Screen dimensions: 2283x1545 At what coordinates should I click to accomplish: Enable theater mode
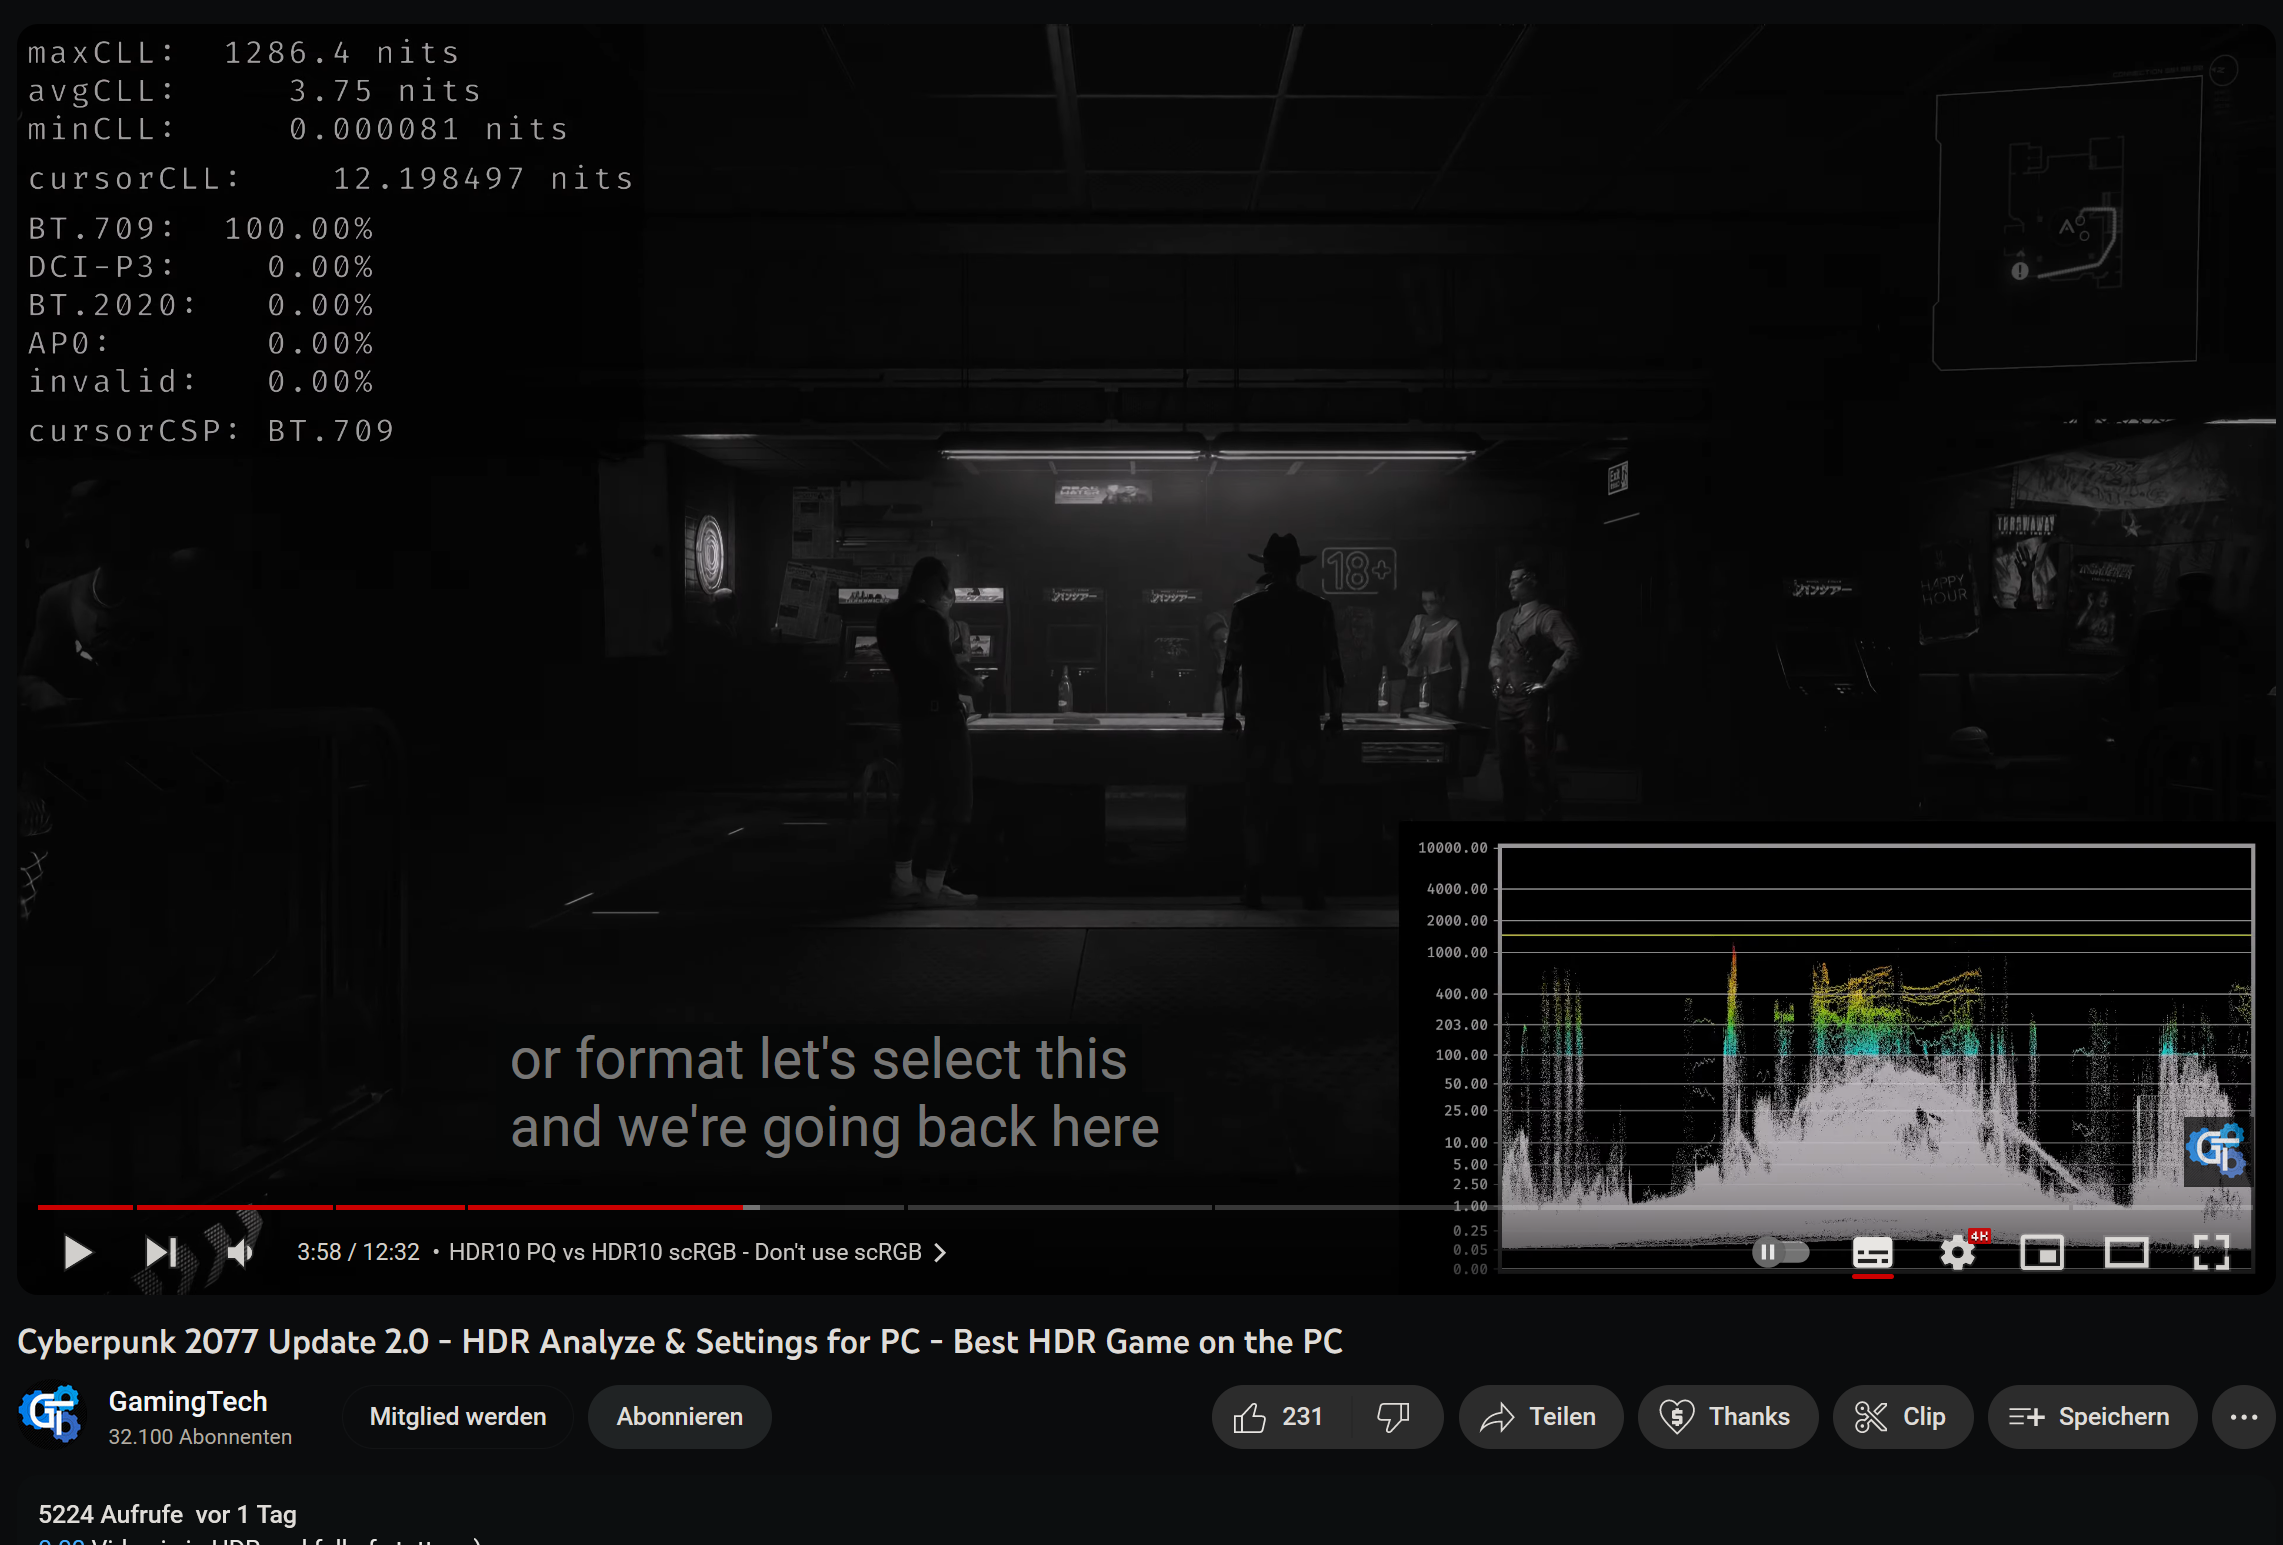coord(2126,1252)
